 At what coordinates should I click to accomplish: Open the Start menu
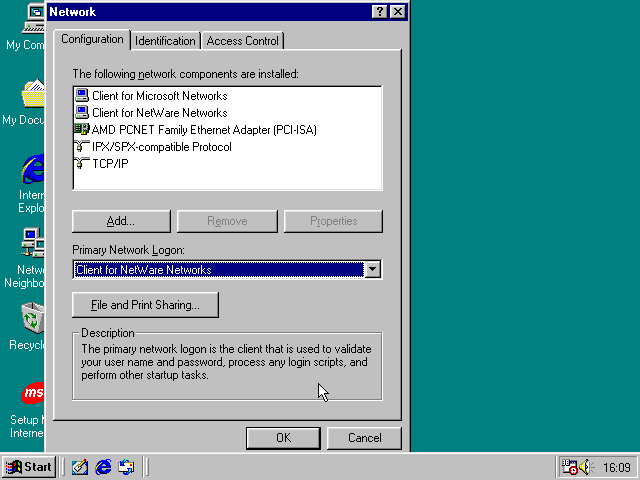tap(29, 467)
